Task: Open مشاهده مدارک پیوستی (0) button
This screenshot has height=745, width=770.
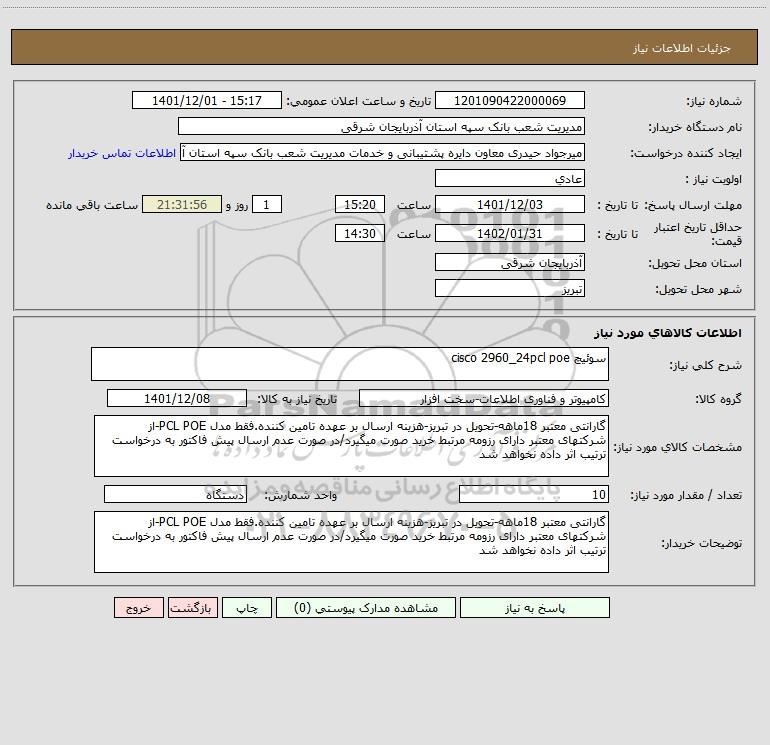Action: [x=366, y=607]
